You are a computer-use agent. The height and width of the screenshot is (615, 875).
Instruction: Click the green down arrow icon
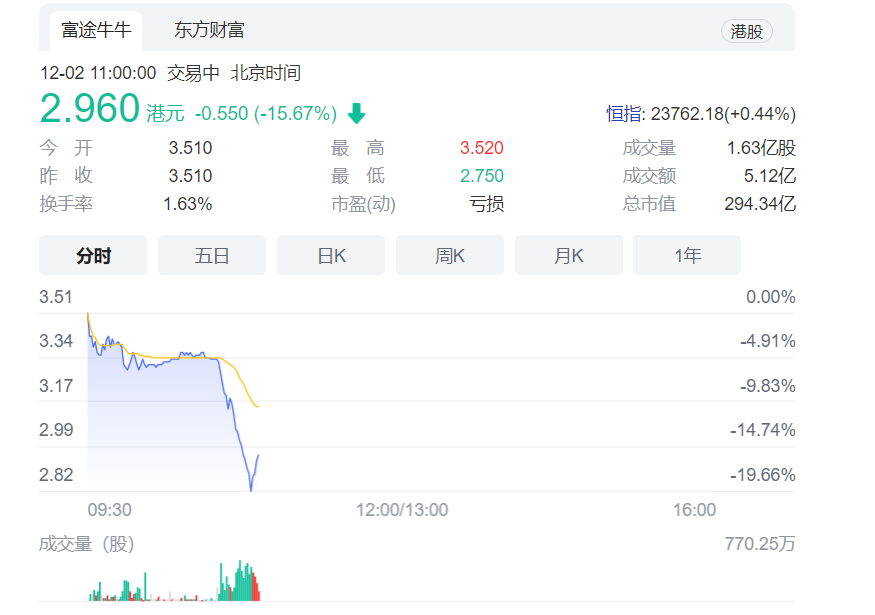pyautogui.click(x=356, y=113)
